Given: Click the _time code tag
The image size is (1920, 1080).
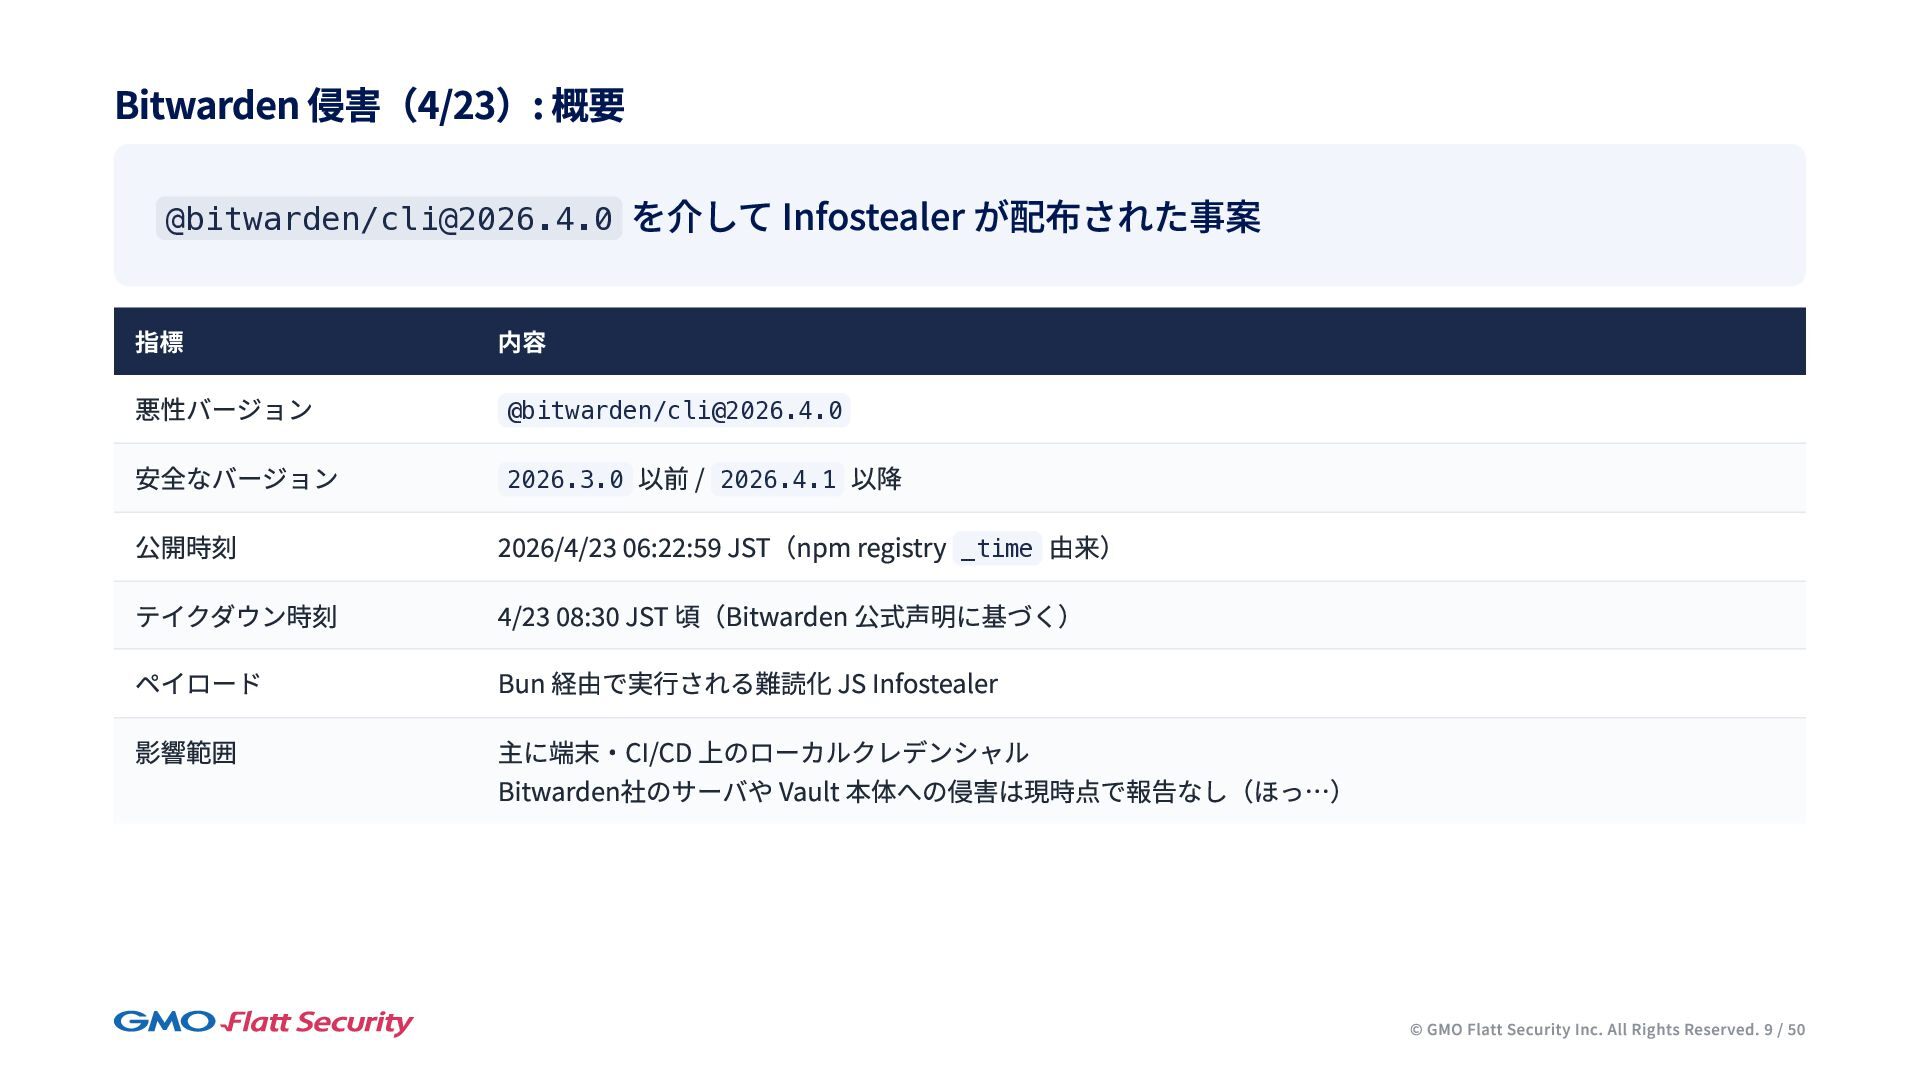Looking at the screenshot, I should 996,548.
